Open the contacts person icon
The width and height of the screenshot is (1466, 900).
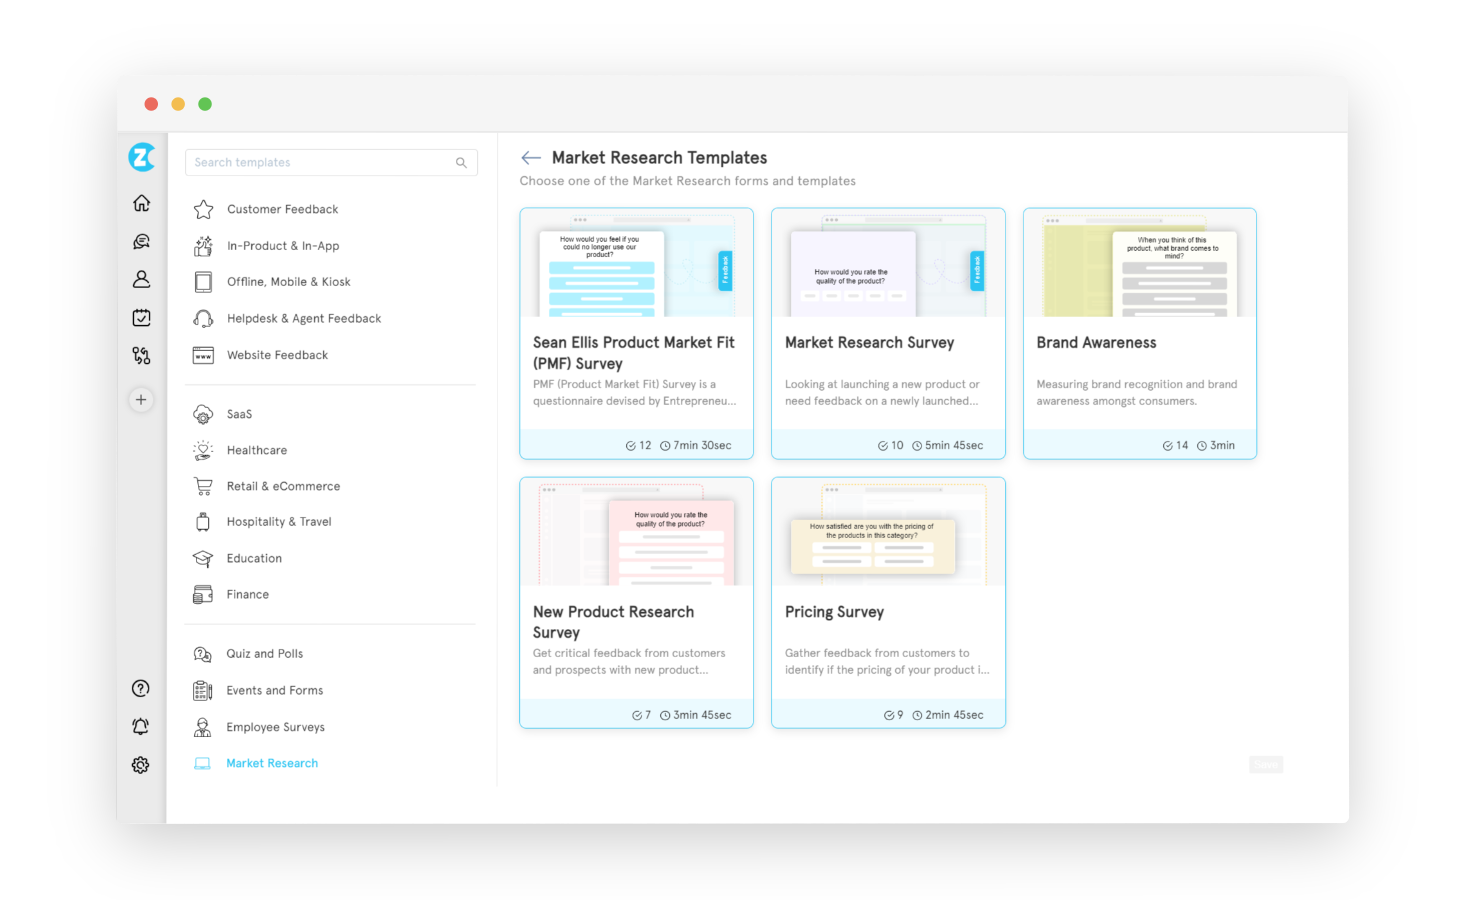coord(141,279)
